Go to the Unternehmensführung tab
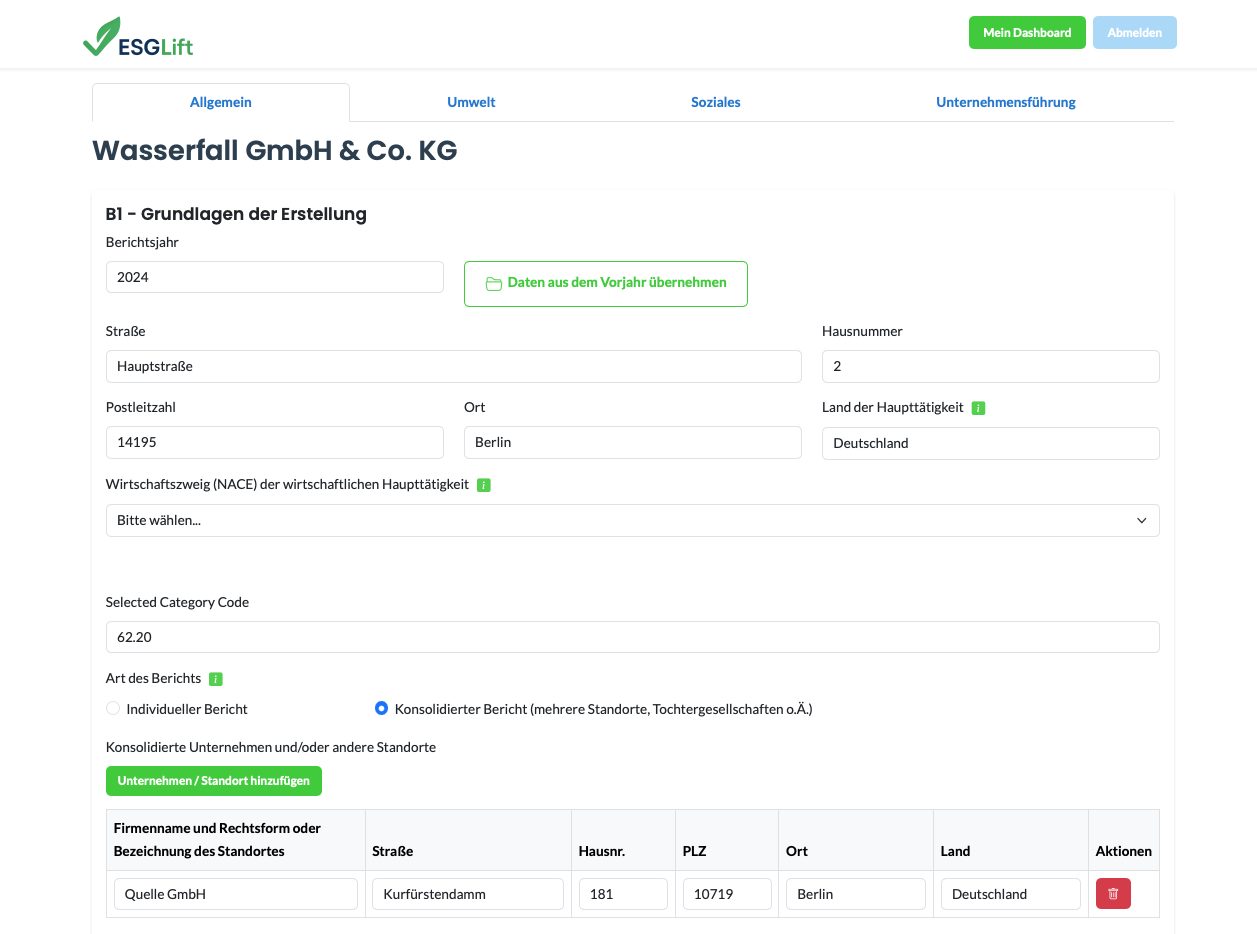 pyautogui.click(x=1005, y=102)
